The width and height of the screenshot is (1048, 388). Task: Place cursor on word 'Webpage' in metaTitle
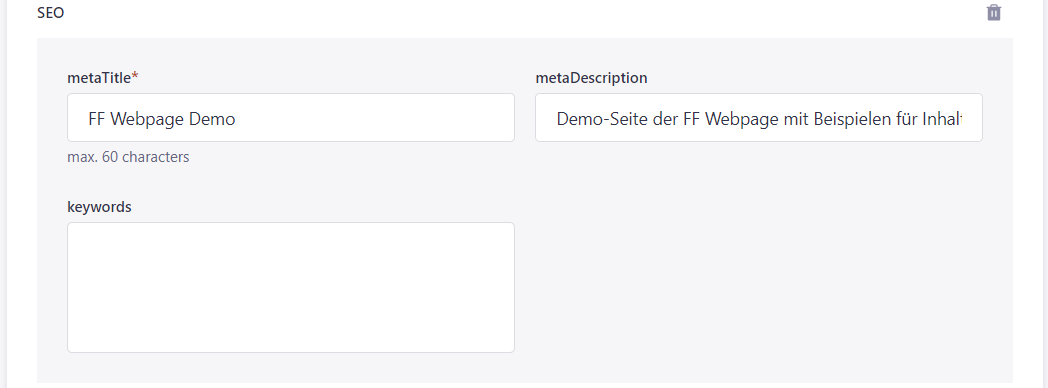tap(148, 119)
